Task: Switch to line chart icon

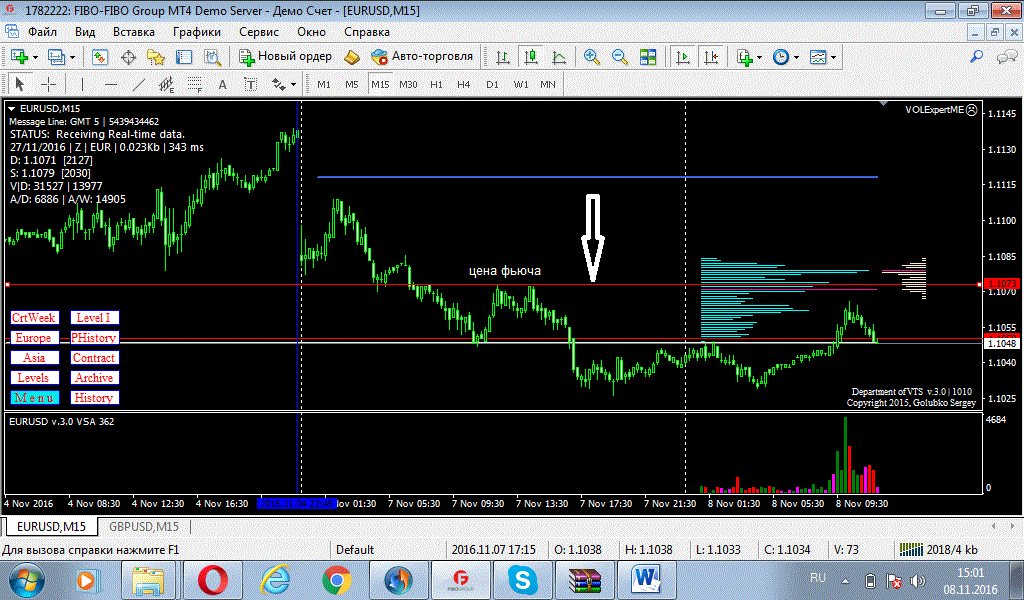Action: [559, 57]
